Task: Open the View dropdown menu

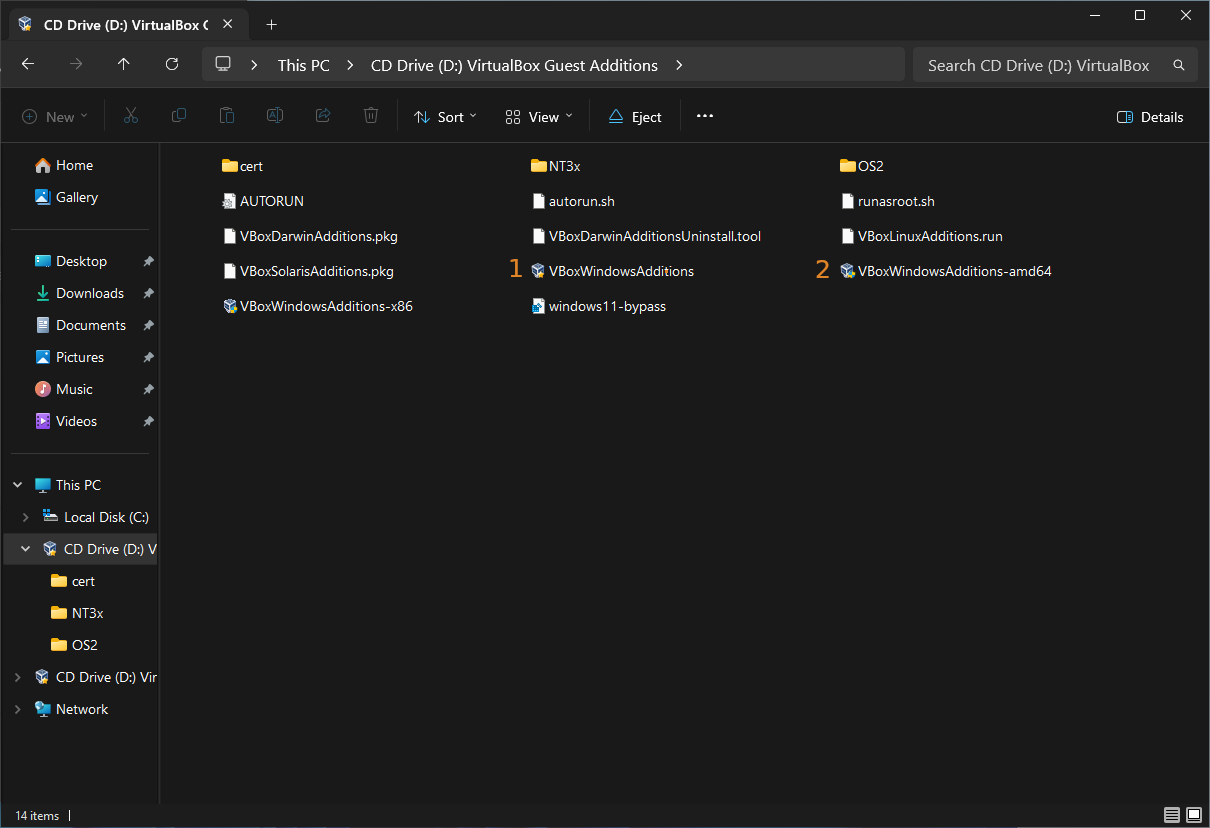Action: tap(539, 117)
